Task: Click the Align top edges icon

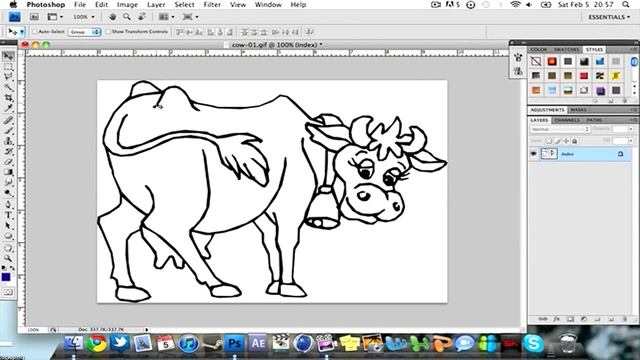Action: point(179,31)
